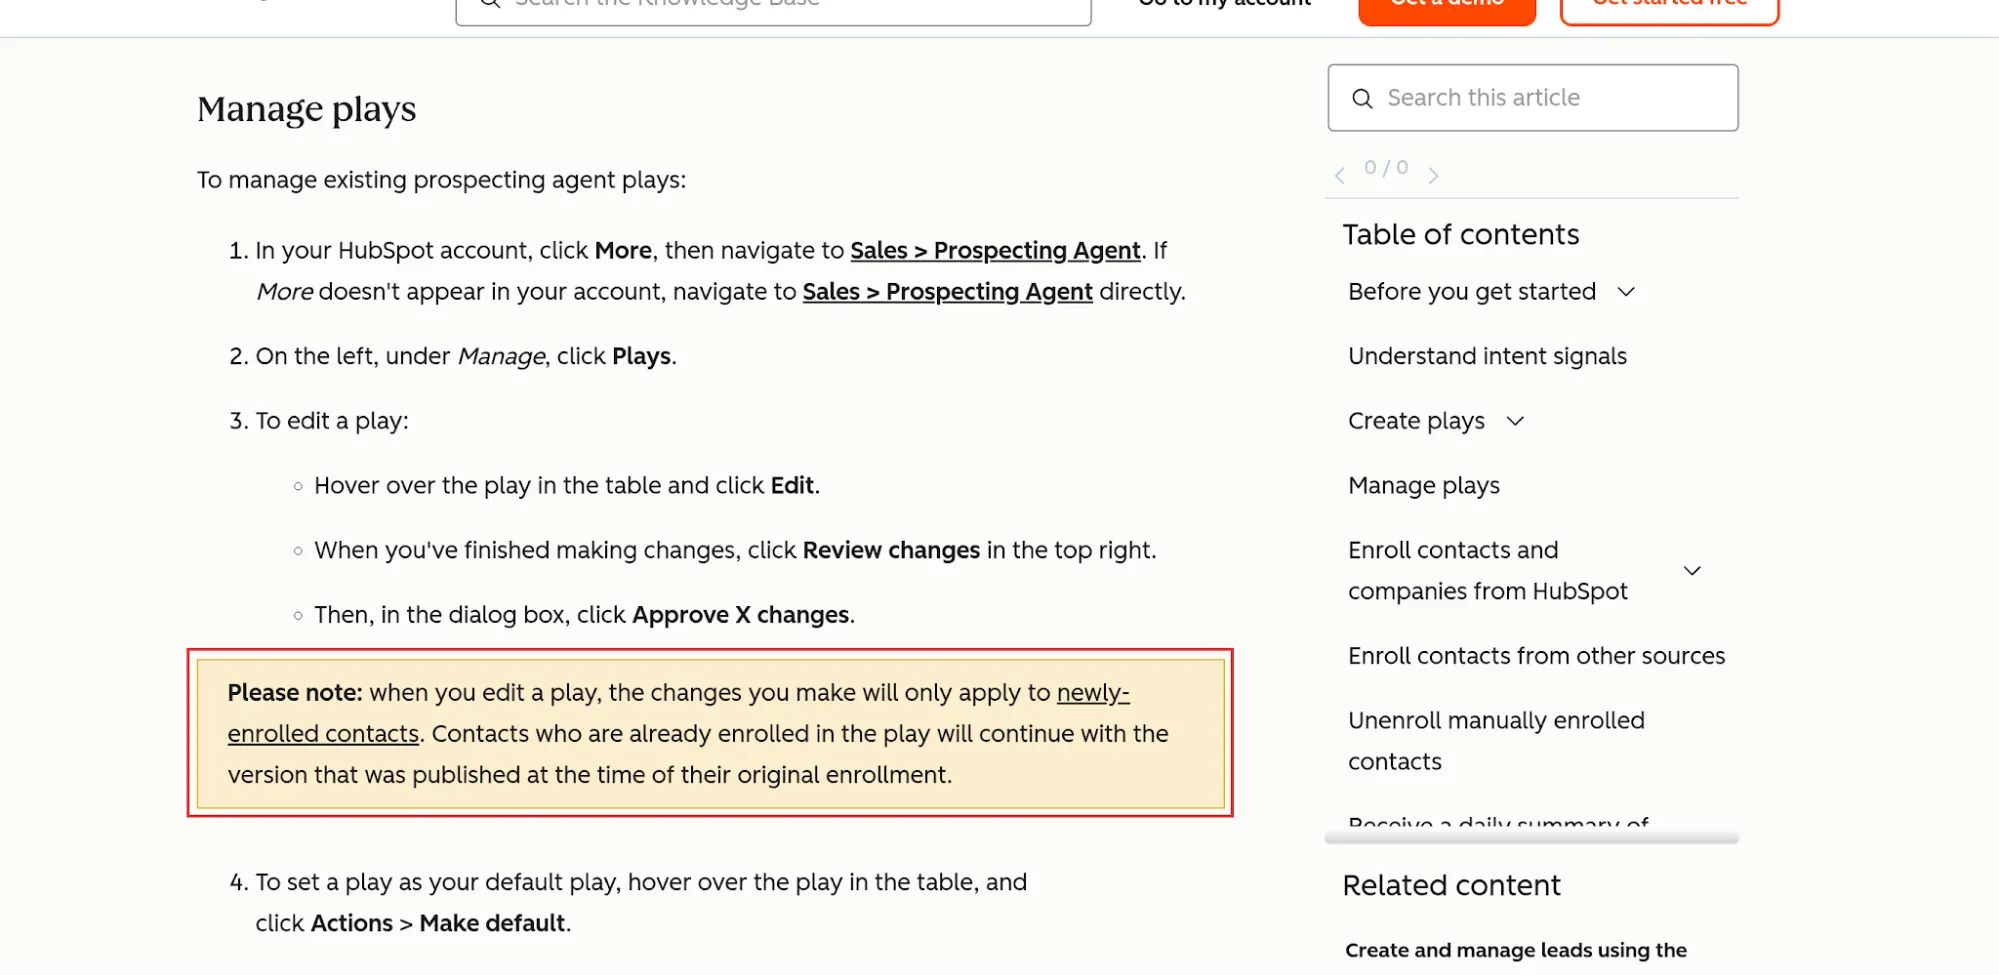Click the Table of contents heading
Screen dimensions: 1999x975
point(1460,234)
